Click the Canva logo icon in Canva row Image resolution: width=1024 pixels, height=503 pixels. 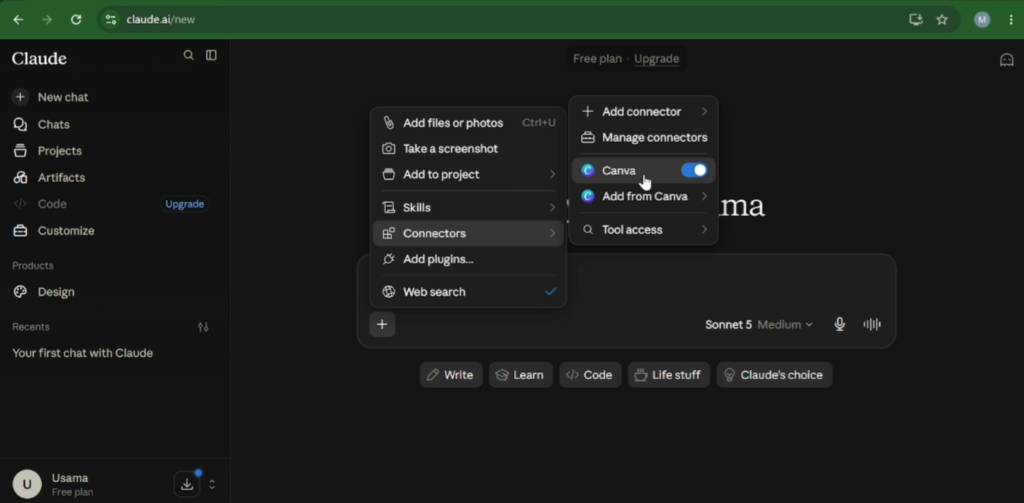588,170
